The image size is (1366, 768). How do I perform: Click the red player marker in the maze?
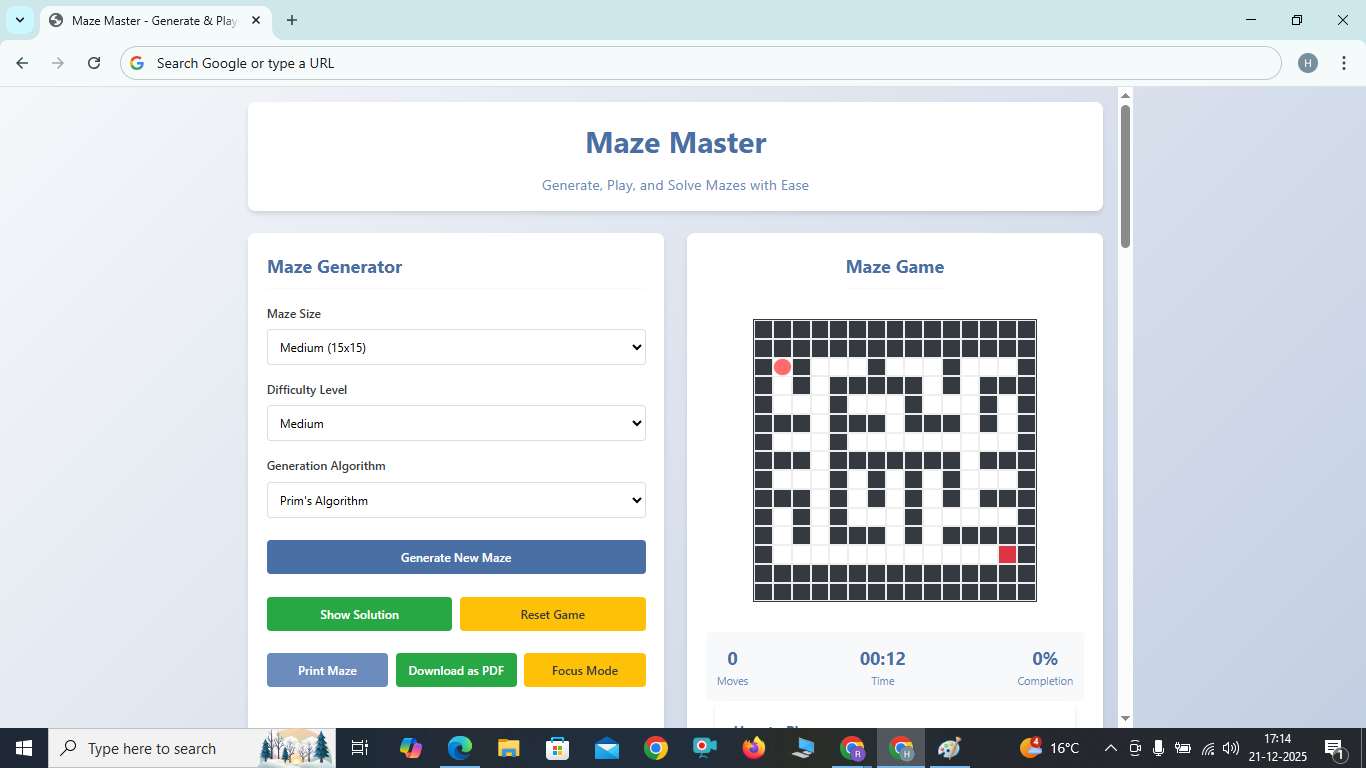[x=782, y=366]
